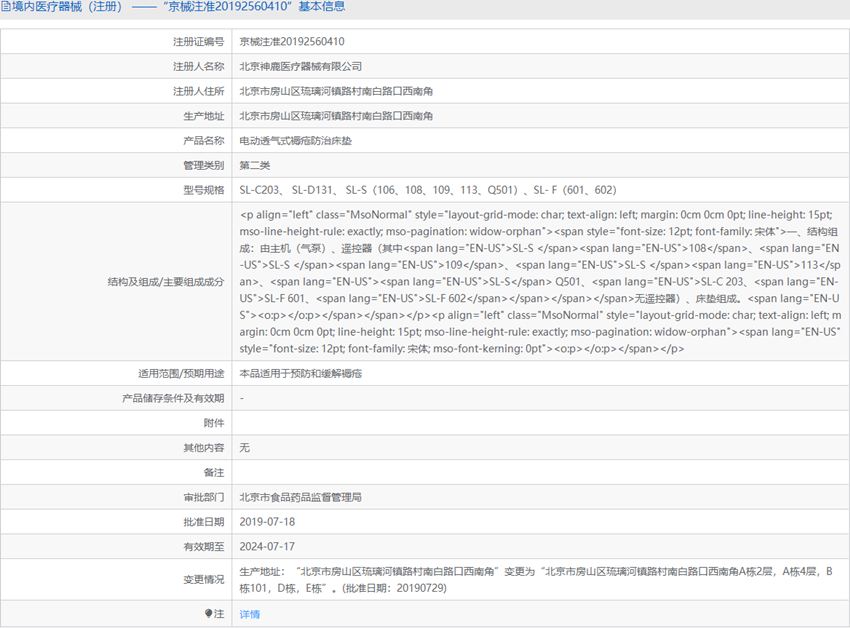Click the 备注 row label
The image size is (850, 628).
(214, 472)
